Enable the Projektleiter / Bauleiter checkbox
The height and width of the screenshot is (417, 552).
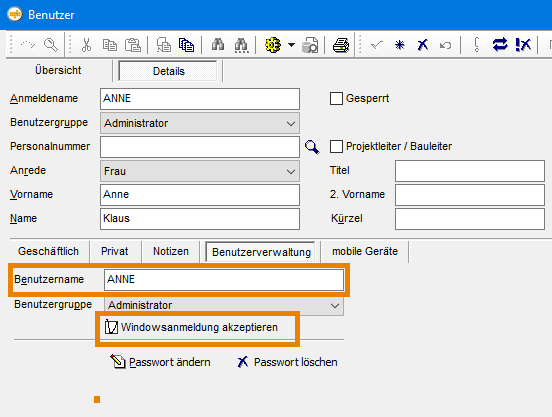336,146
